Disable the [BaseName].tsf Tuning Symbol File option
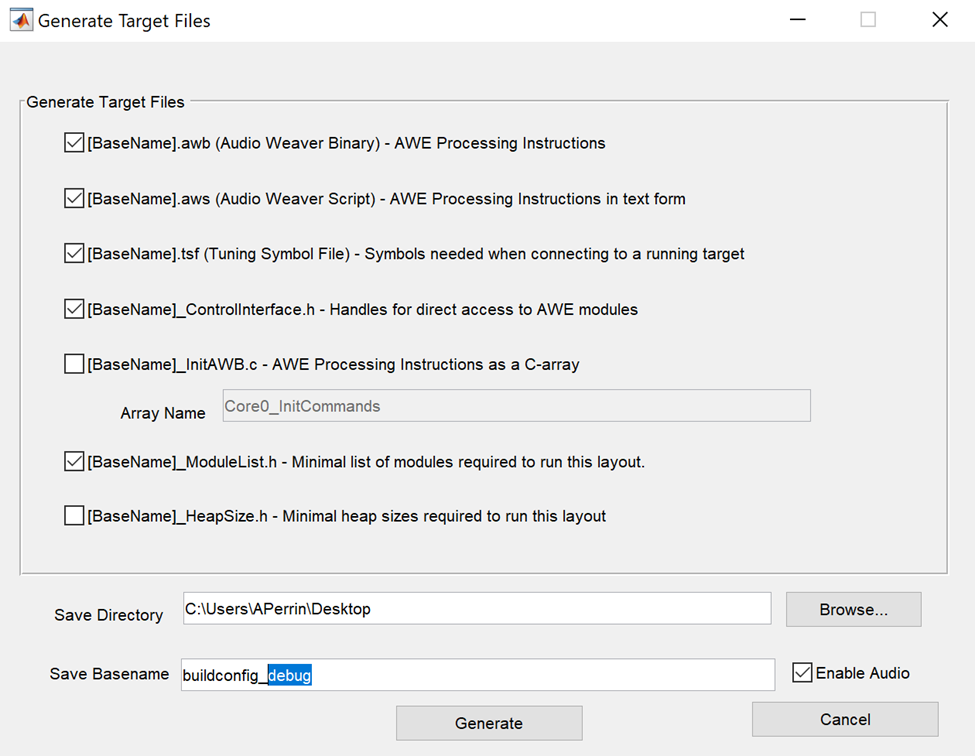 74,253
